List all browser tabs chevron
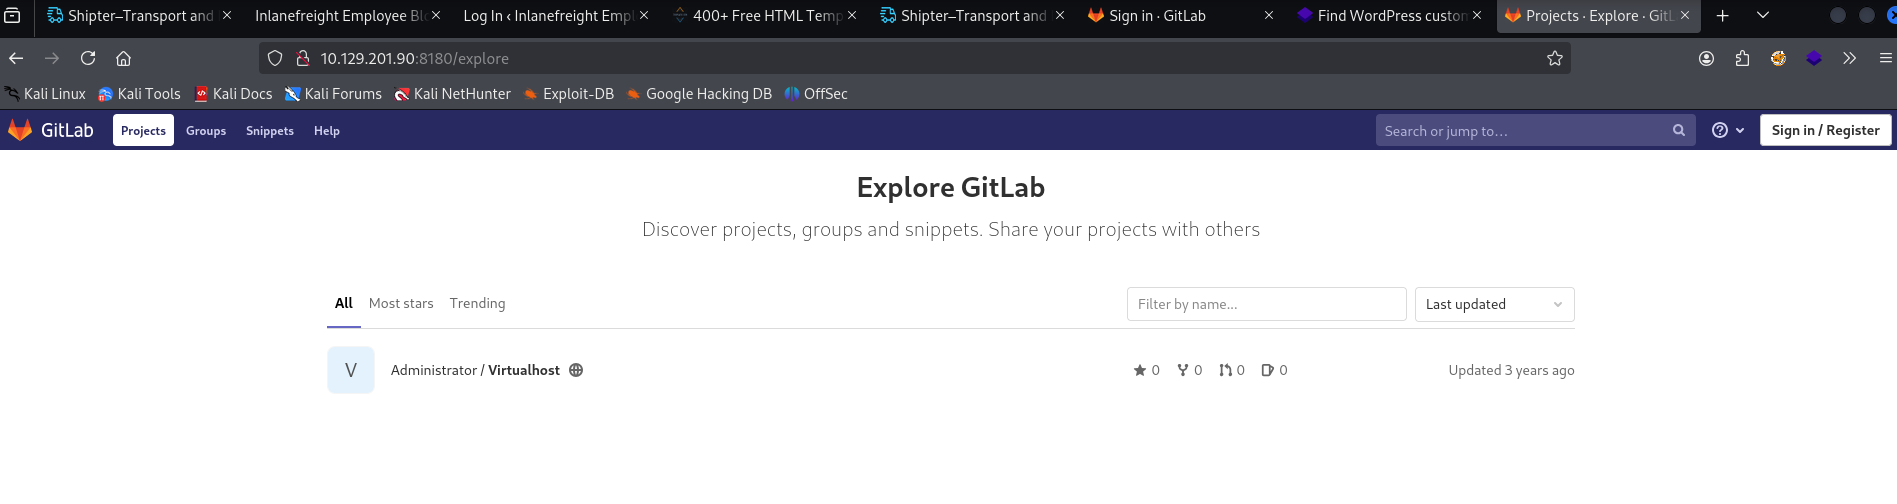Image resolution: width=1897 pixels, height=504 pixels. (x=1763, y=15)
